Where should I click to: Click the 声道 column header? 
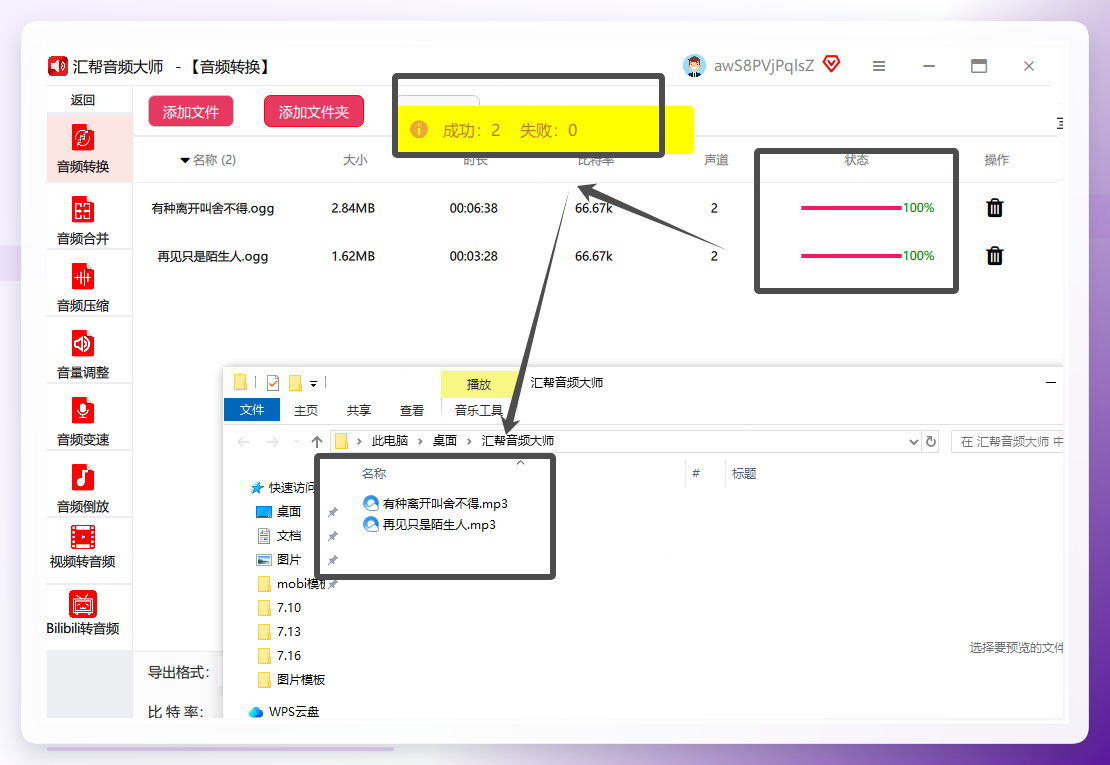point(716,160)
